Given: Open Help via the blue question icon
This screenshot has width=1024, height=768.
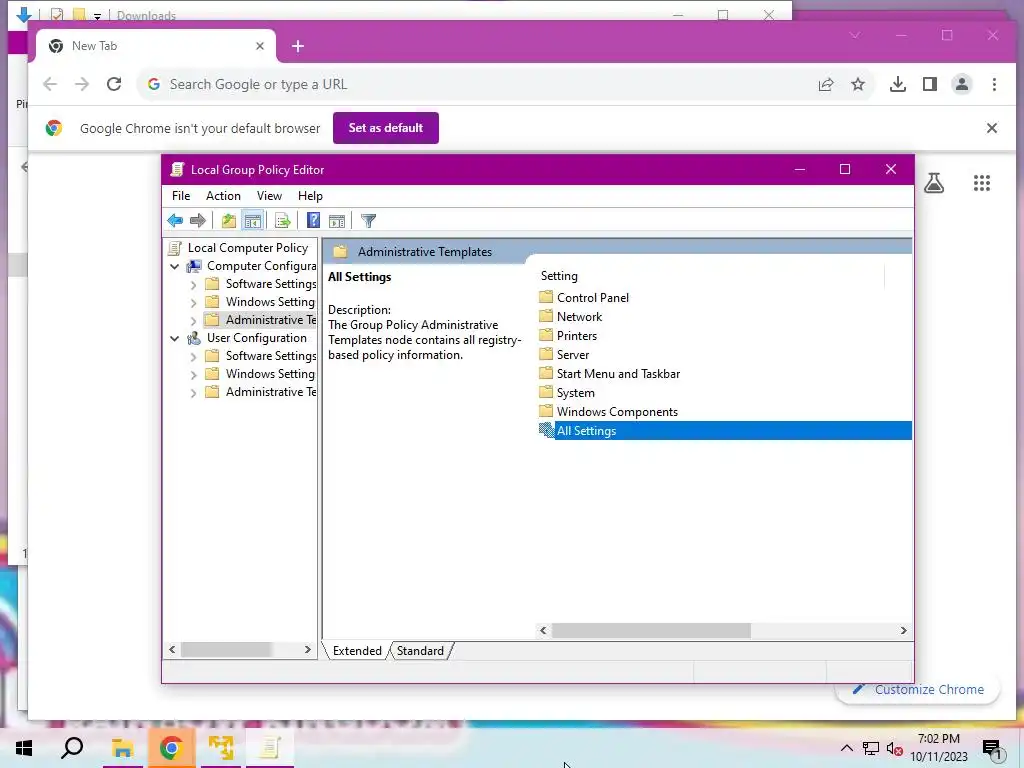Looking at the screenshot, I should (313, 221).
